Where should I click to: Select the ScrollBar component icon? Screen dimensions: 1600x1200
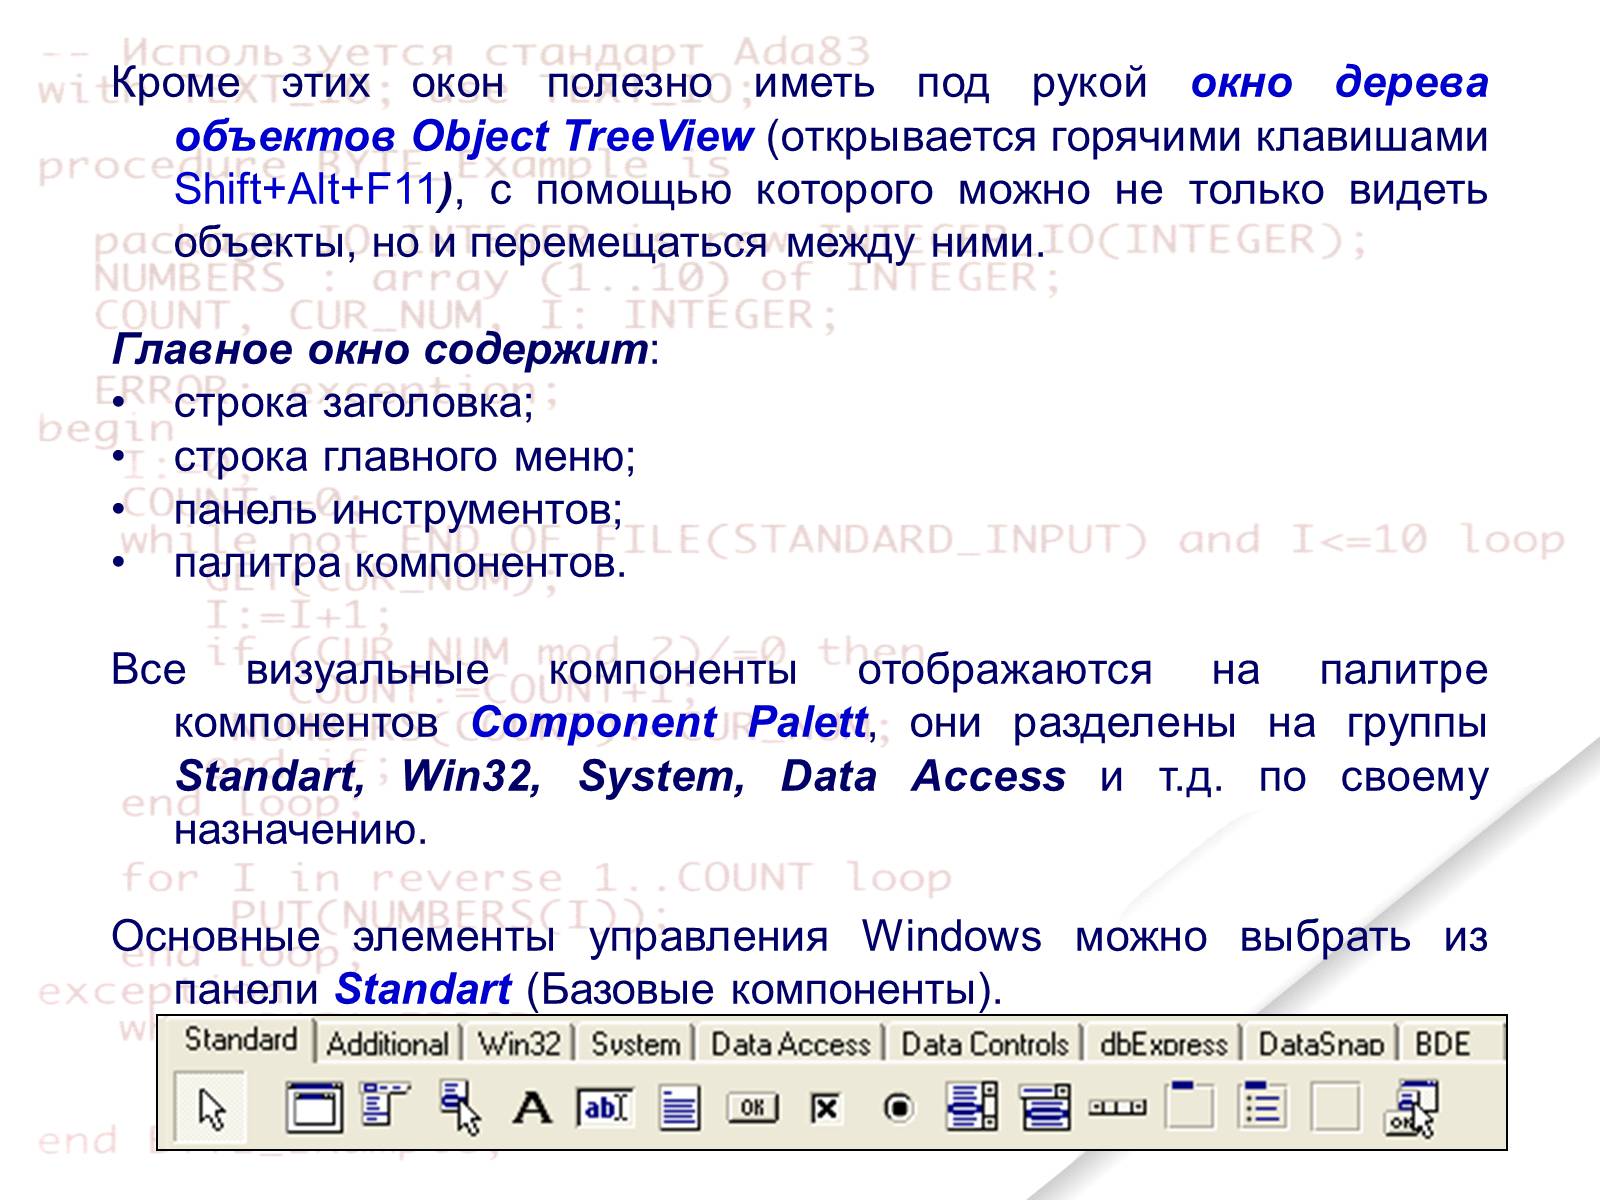(1117, 1108)
